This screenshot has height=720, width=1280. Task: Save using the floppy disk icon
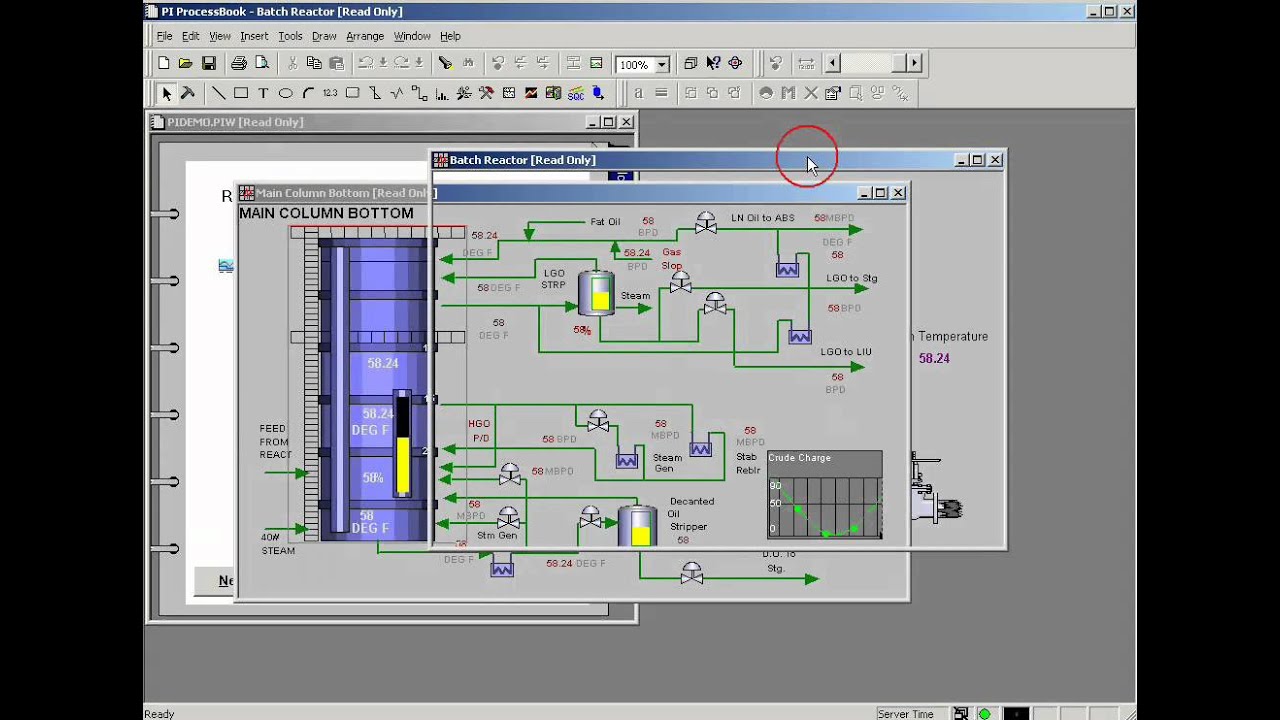click(208, 63)
